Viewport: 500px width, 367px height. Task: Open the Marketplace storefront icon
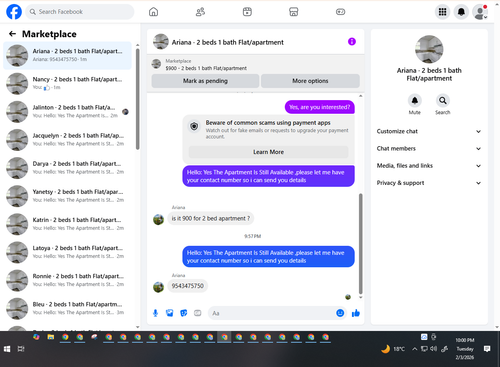point(294,12)
